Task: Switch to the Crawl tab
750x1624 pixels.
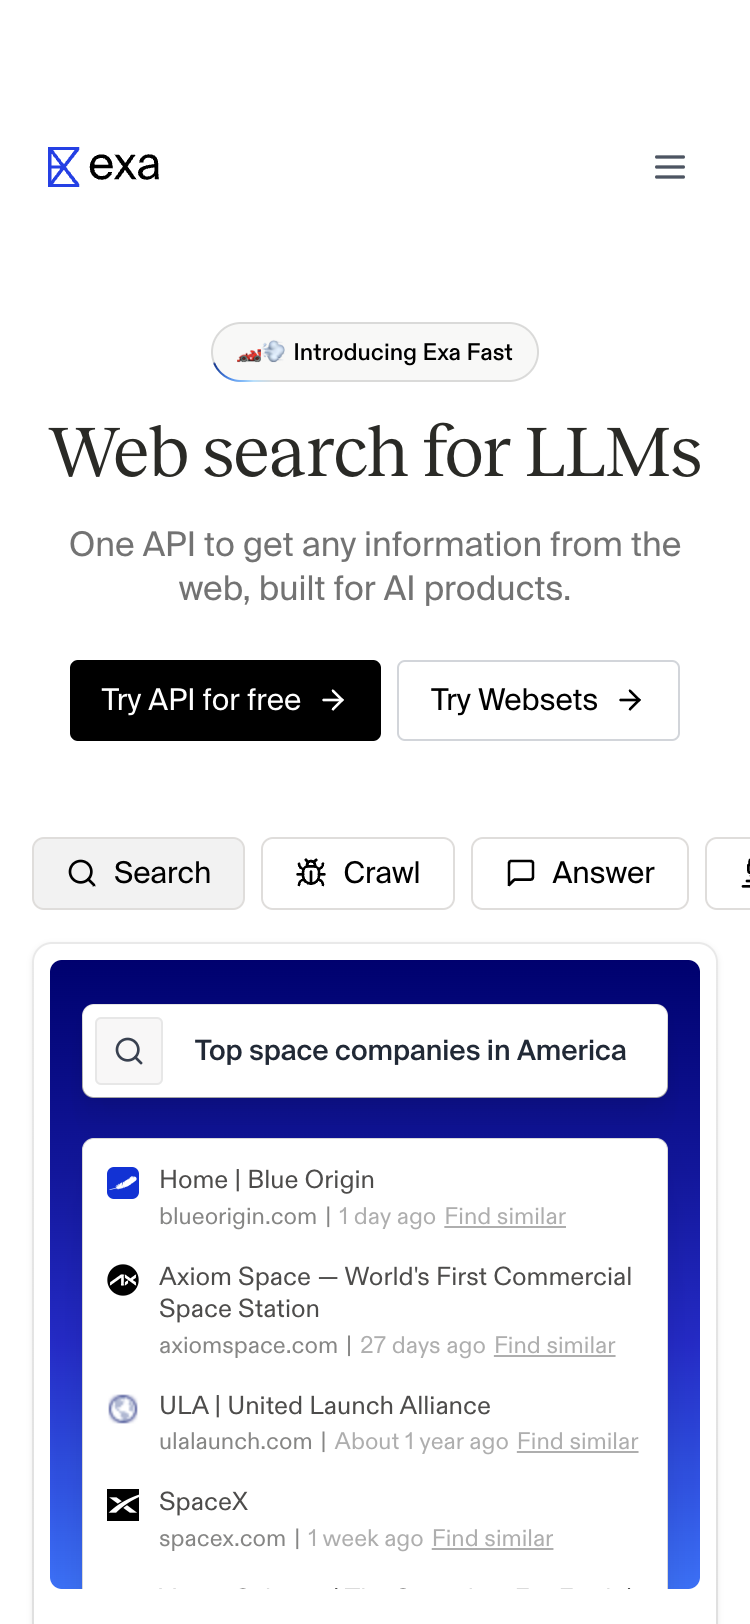Action: (x=358, y=873)
